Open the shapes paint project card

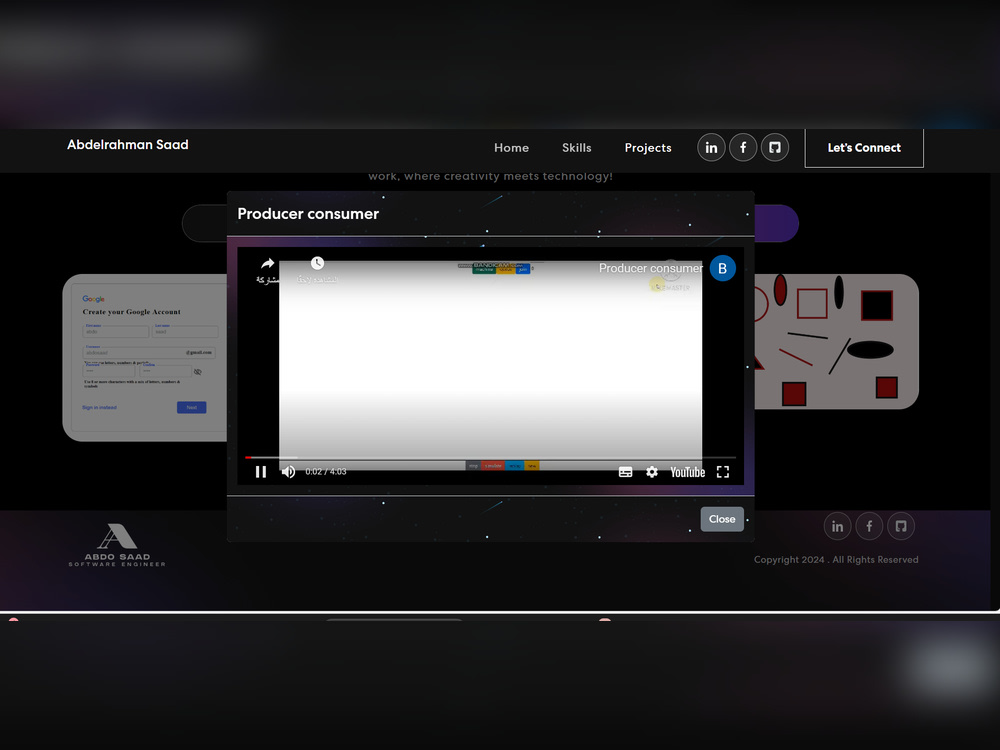click(837, 342)
